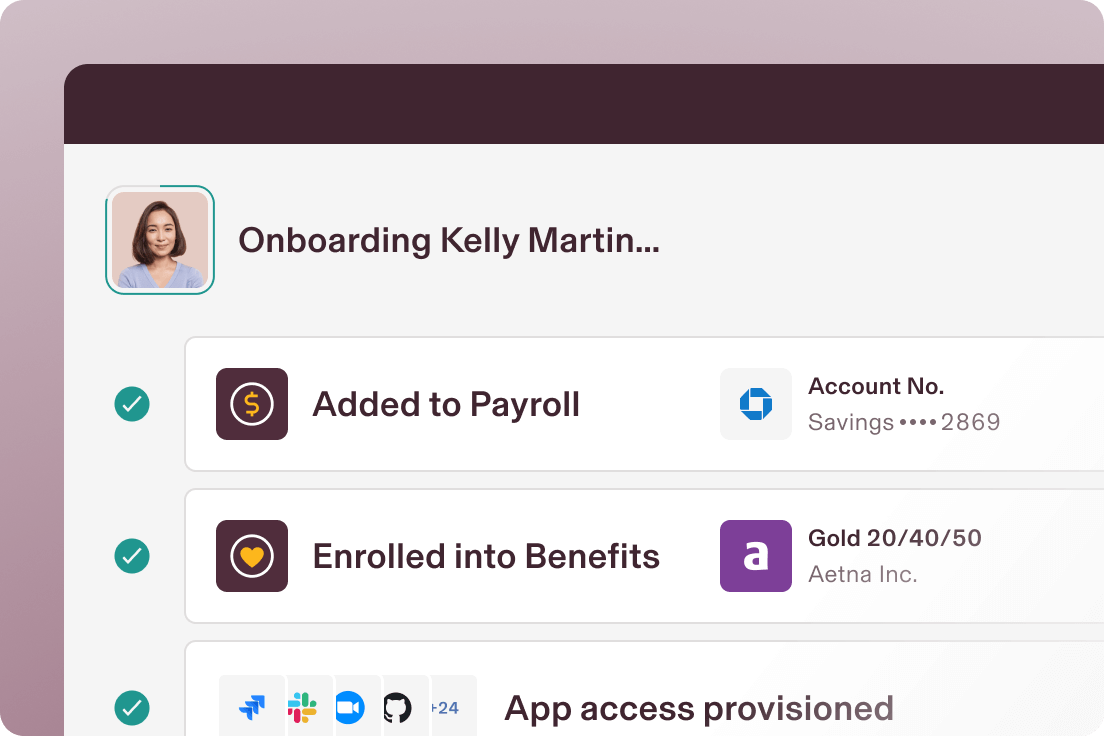Click the Benefits heart icon
This screenshot has height=736, width=1104.
(251, 556)
